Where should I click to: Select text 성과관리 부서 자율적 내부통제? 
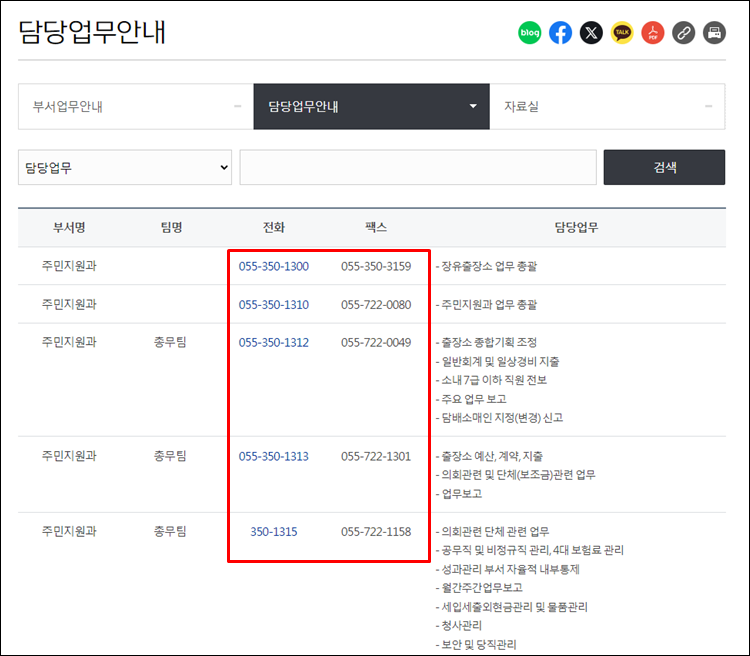pos(508,569)
